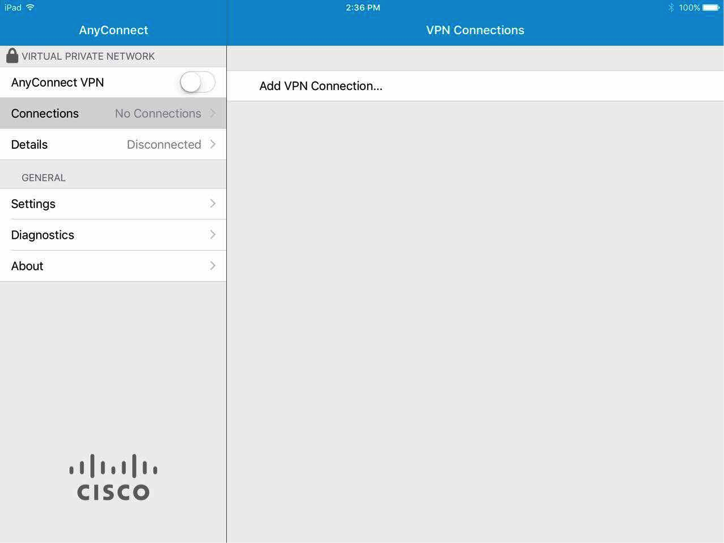Click the arrow beside About
The width and height of the screenshot is (724, 543).
[x=213, y=266]
